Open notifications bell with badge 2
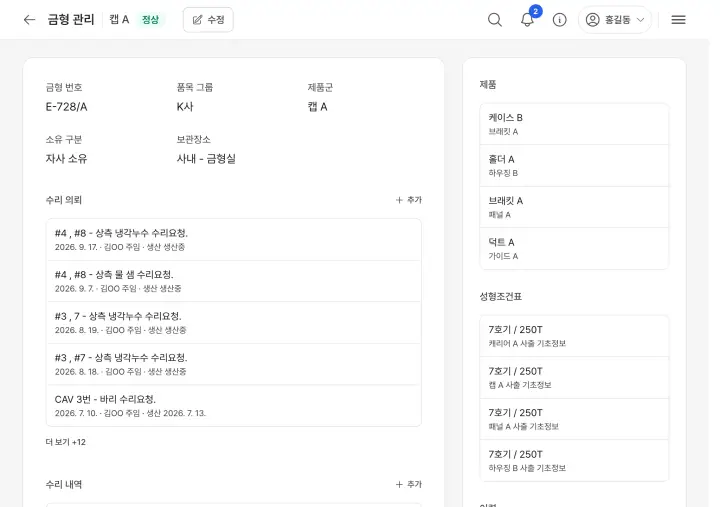 click(528, 20)
